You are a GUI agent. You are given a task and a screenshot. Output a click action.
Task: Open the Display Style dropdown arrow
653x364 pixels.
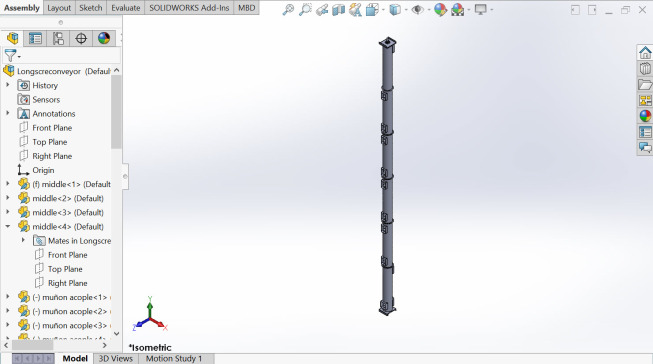[405, 10]
